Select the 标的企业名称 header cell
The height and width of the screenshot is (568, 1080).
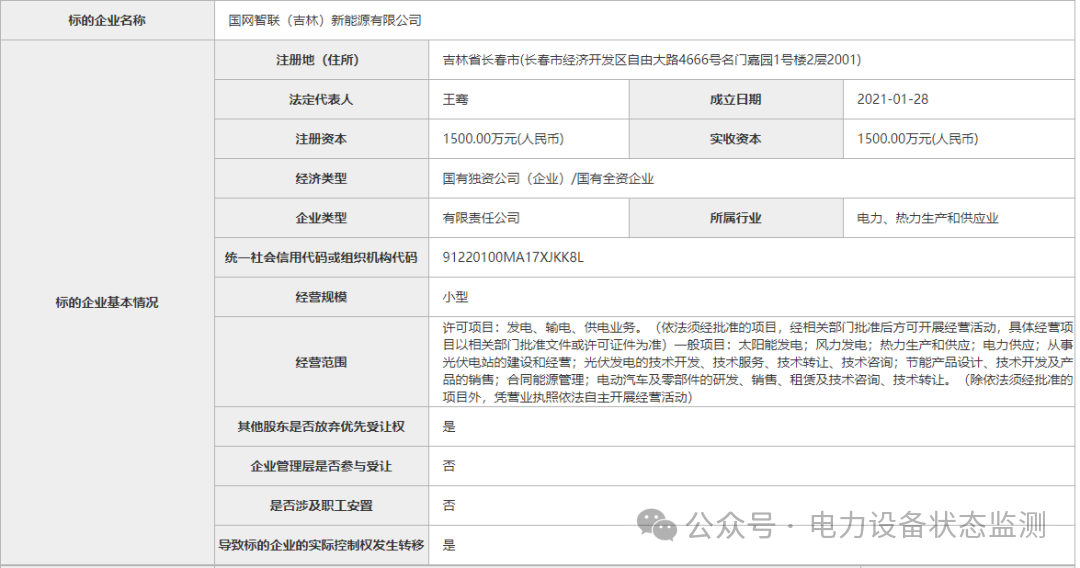[107, 20]
